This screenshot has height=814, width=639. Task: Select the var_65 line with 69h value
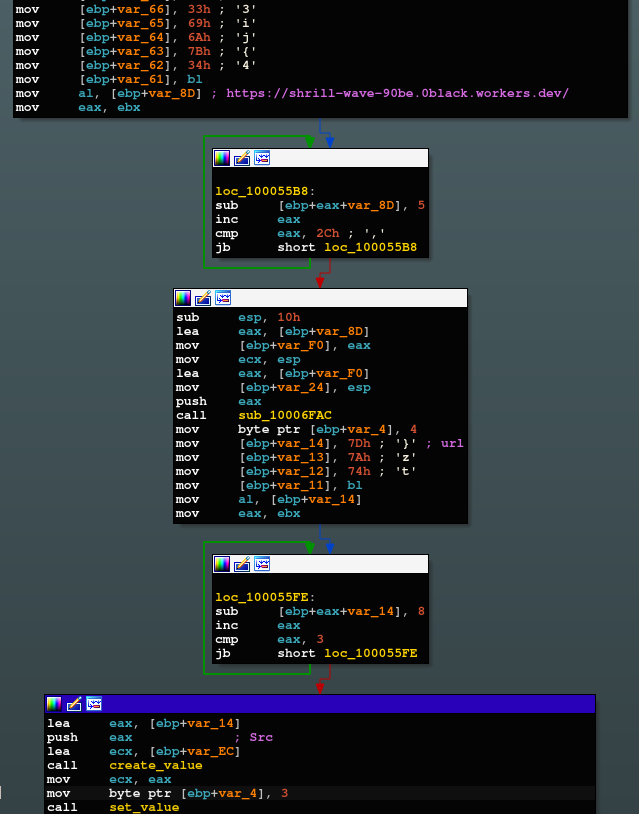tap(136, 23)
